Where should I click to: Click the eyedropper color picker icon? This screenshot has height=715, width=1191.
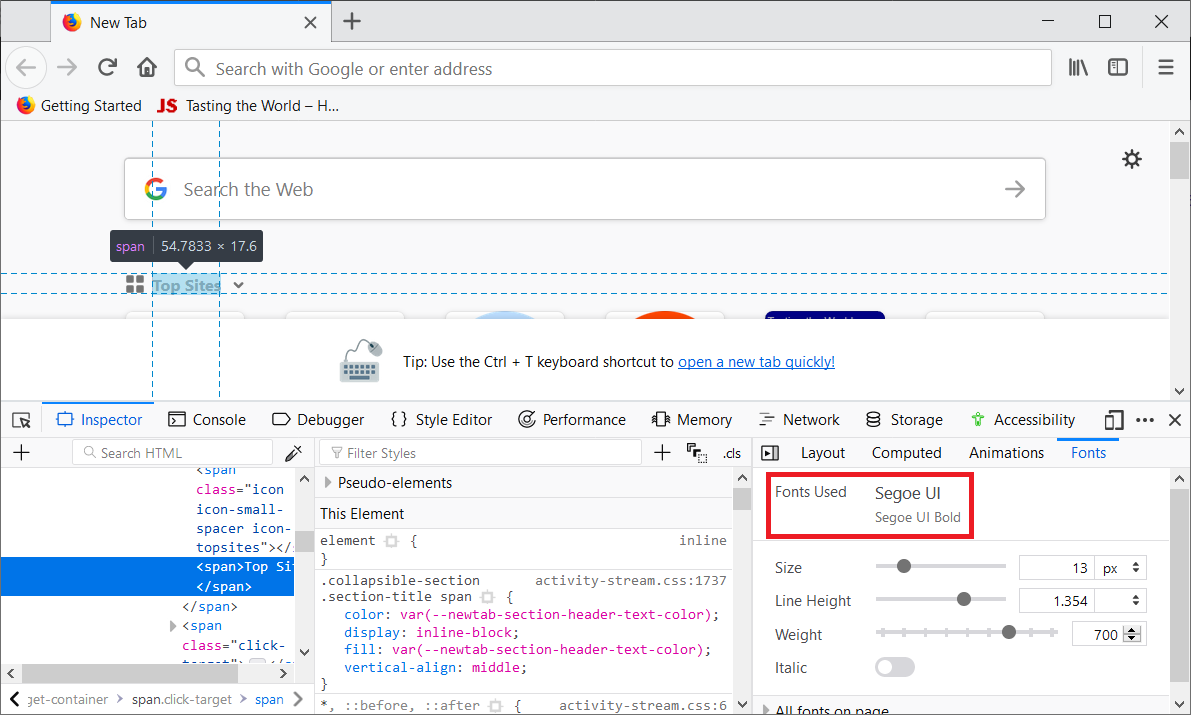(294, 453)
